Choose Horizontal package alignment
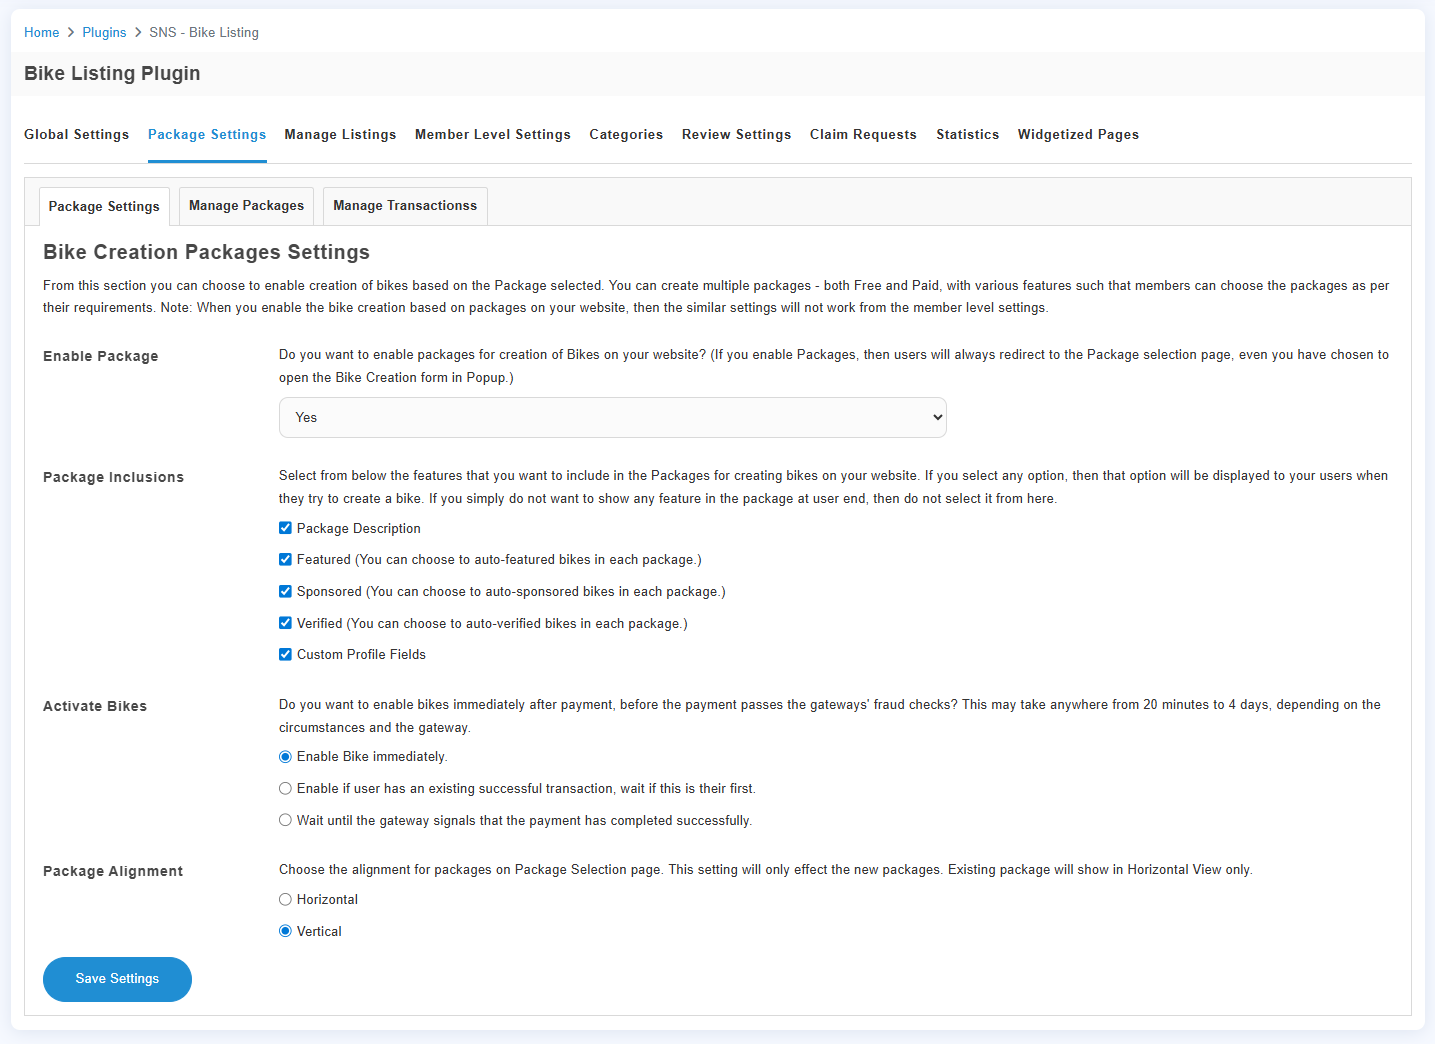The height and width of the screenshot is (1044, 1435). pos(285,900)
